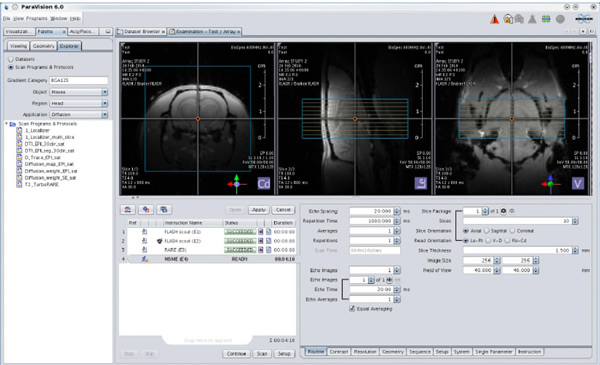Select Coronal slice orientation
The width and height of the screenshot is (600, 365).
pyautogui.click(x=512, y=231)
